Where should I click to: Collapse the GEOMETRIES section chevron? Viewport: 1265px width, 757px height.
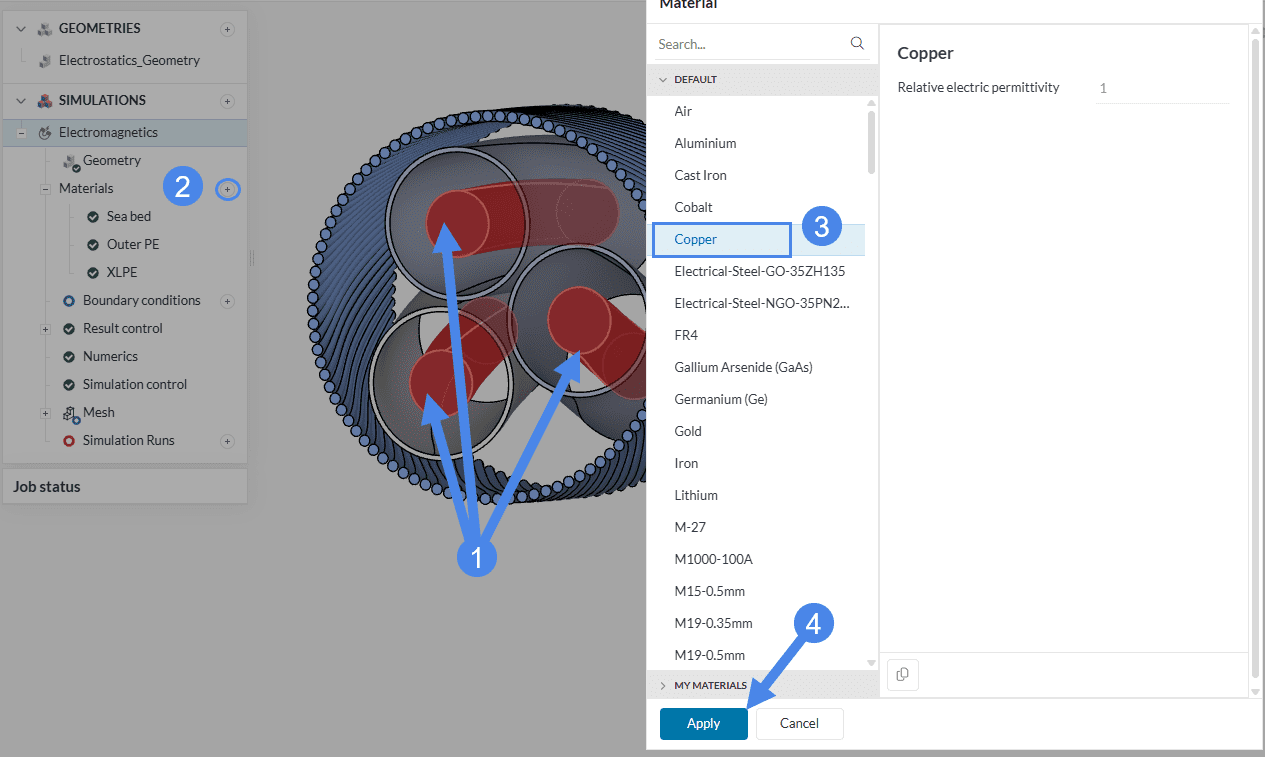[21, 29]
